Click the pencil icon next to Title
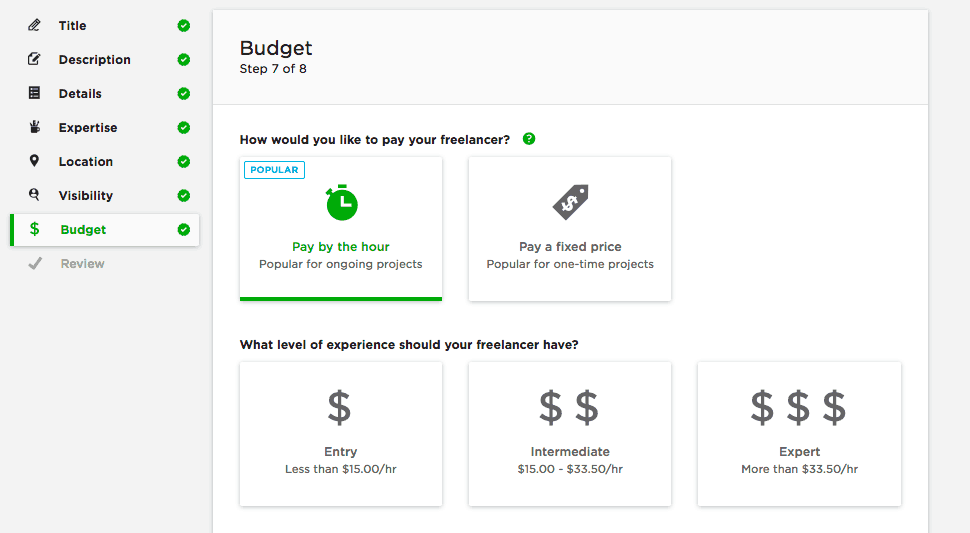This screenshot has height=533, width=970. coord(35,25)
